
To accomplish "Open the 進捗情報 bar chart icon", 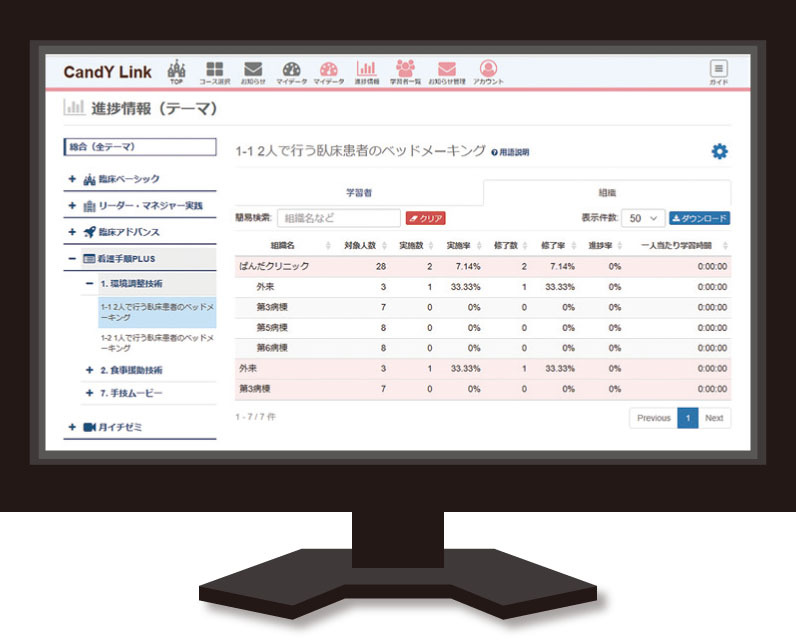I will (x=366, y=70).
